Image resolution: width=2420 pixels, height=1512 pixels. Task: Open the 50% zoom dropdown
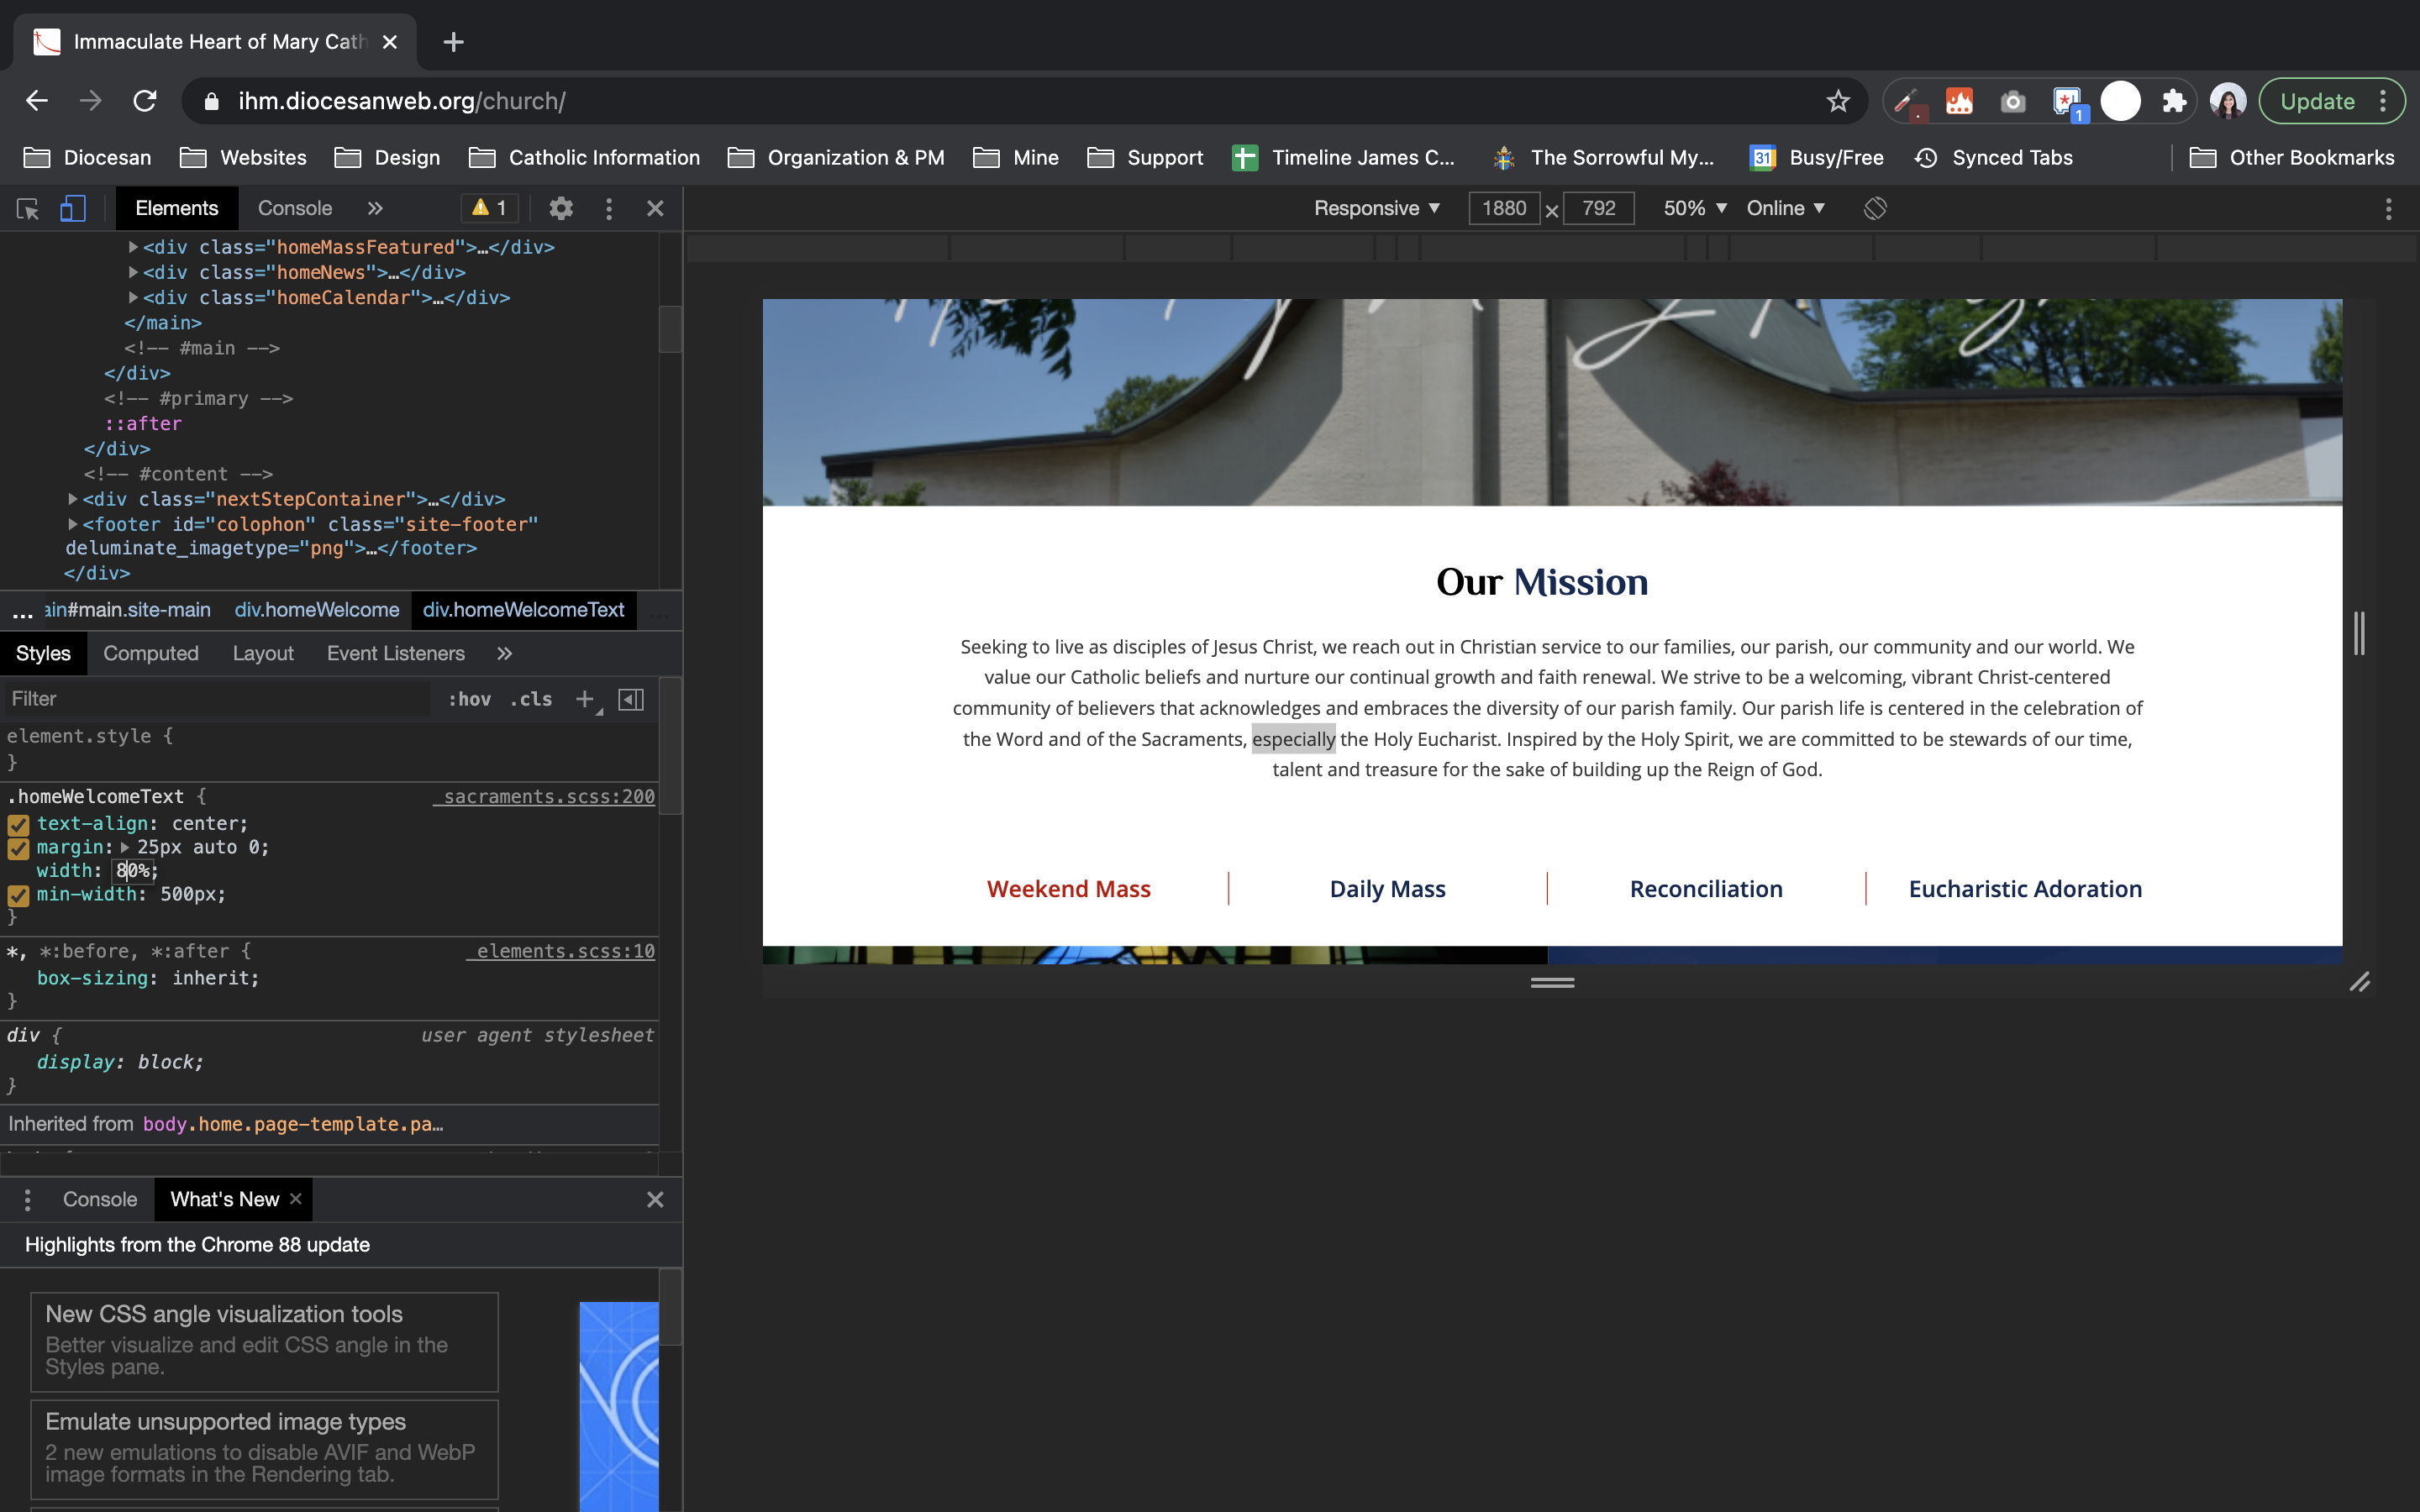tap(1695, 208)
